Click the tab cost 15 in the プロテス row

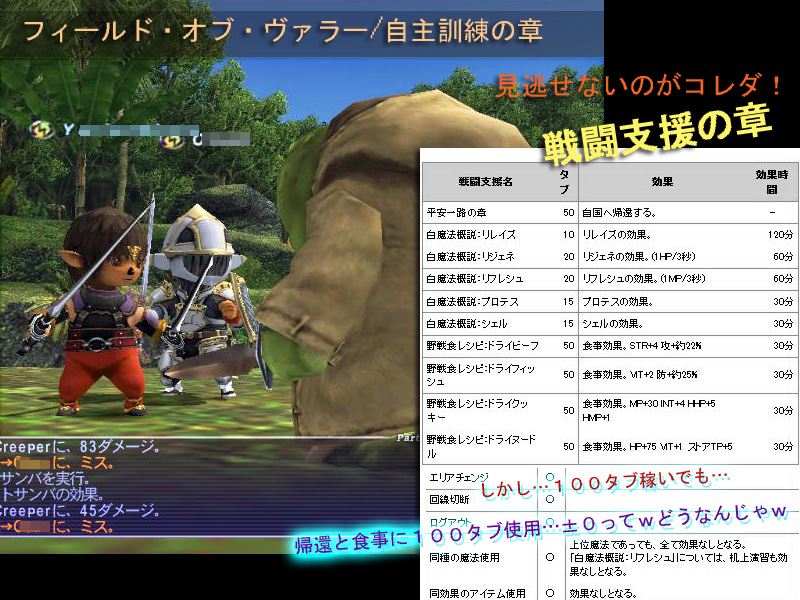coord(568,302)
